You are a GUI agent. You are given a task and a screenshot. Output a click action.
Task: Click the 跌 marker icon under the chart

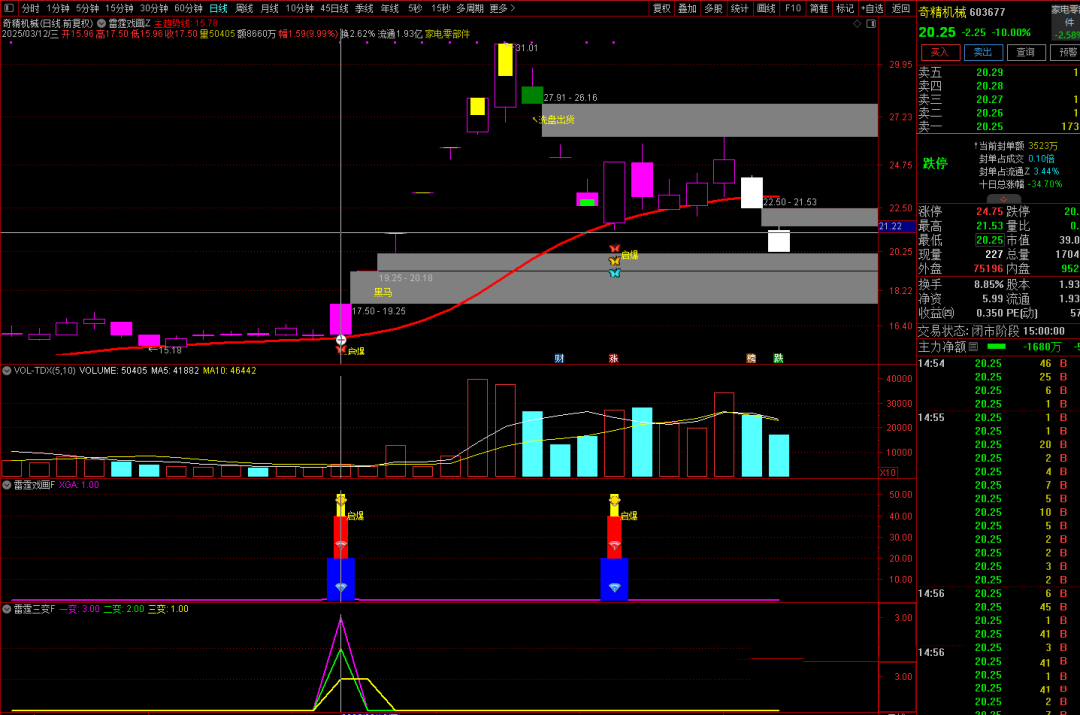(x=778, y=358)
